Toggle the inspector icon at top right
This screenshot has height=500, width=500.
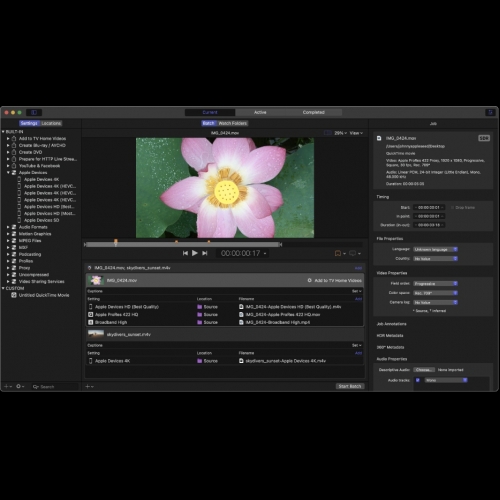point(491,112)
